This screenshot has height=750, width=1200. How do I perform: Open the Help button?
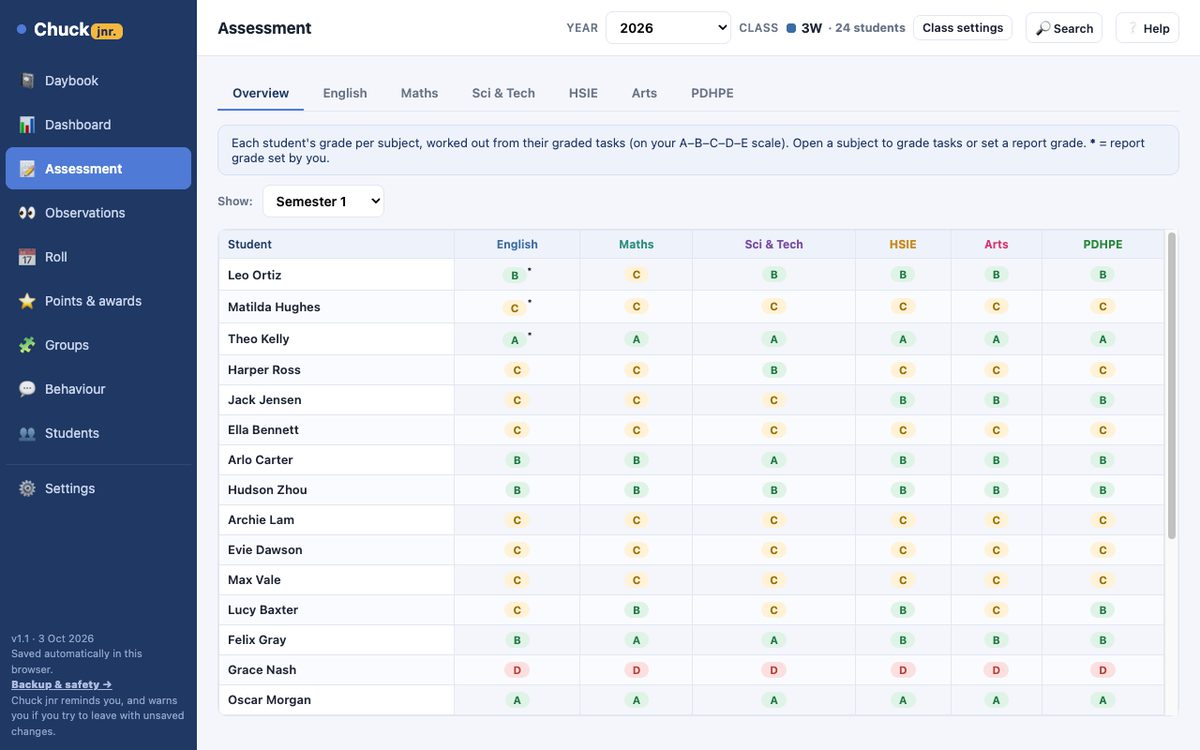[x=1147, y=28]
